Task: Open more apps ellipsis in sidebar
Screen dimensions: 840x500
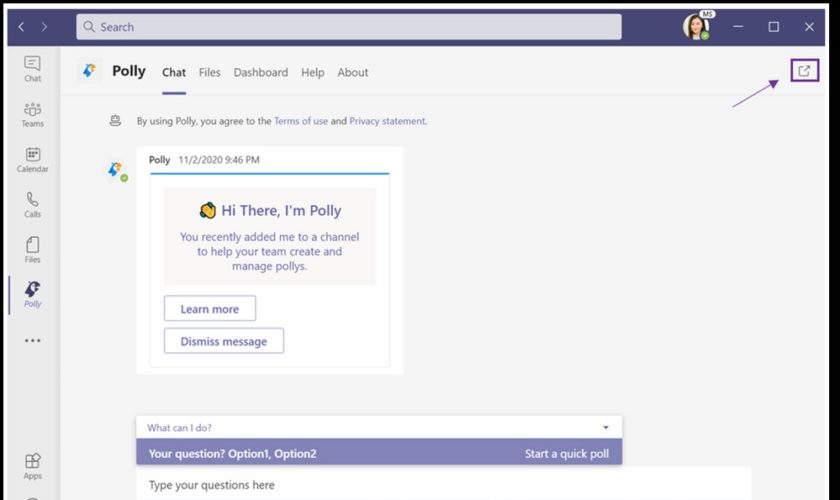Action: click(32, 341)
